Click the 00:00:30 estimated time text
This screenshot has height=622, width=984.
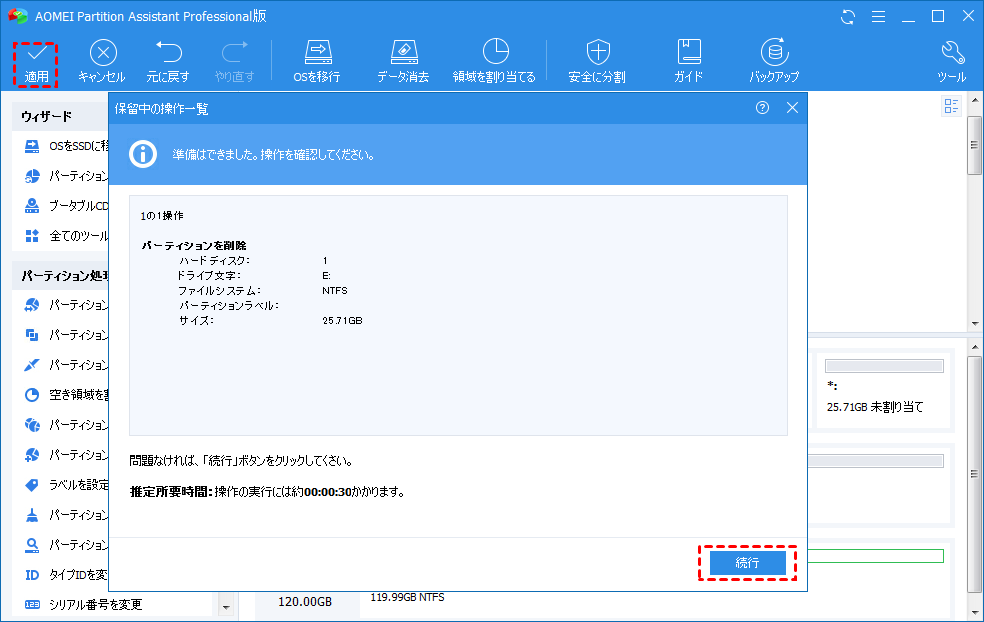click(x=328, y=492)
